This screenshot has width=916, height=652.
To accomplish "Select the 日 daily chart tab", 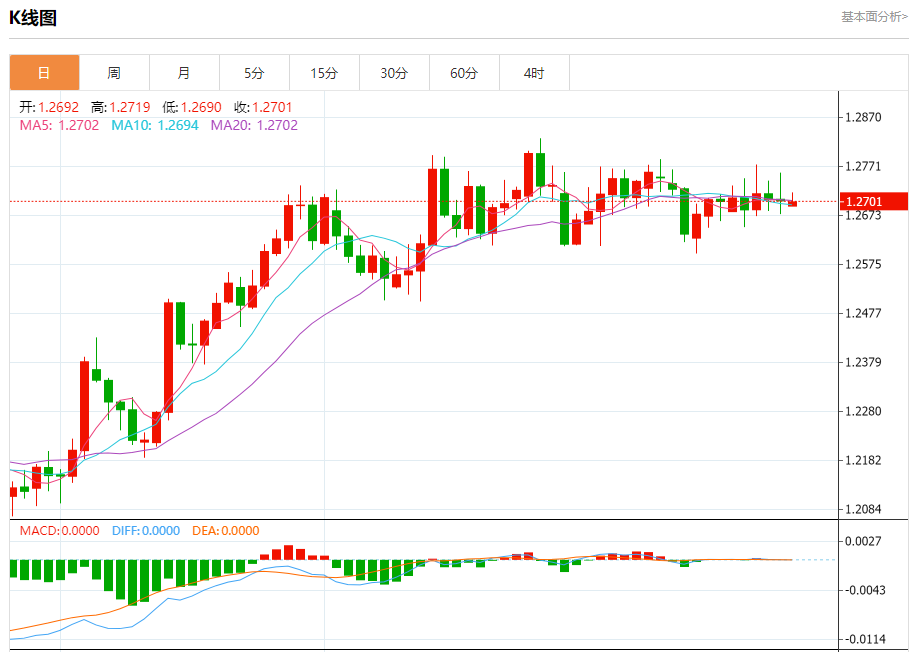I will pyautogui.click(x=44, y=73).
